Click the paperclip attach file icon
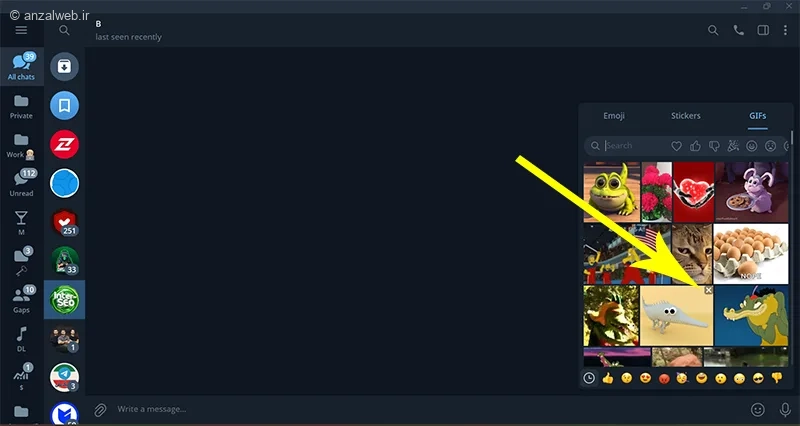Screen dimensions: 800x426 pyautogui.click(x=100, y=409)
